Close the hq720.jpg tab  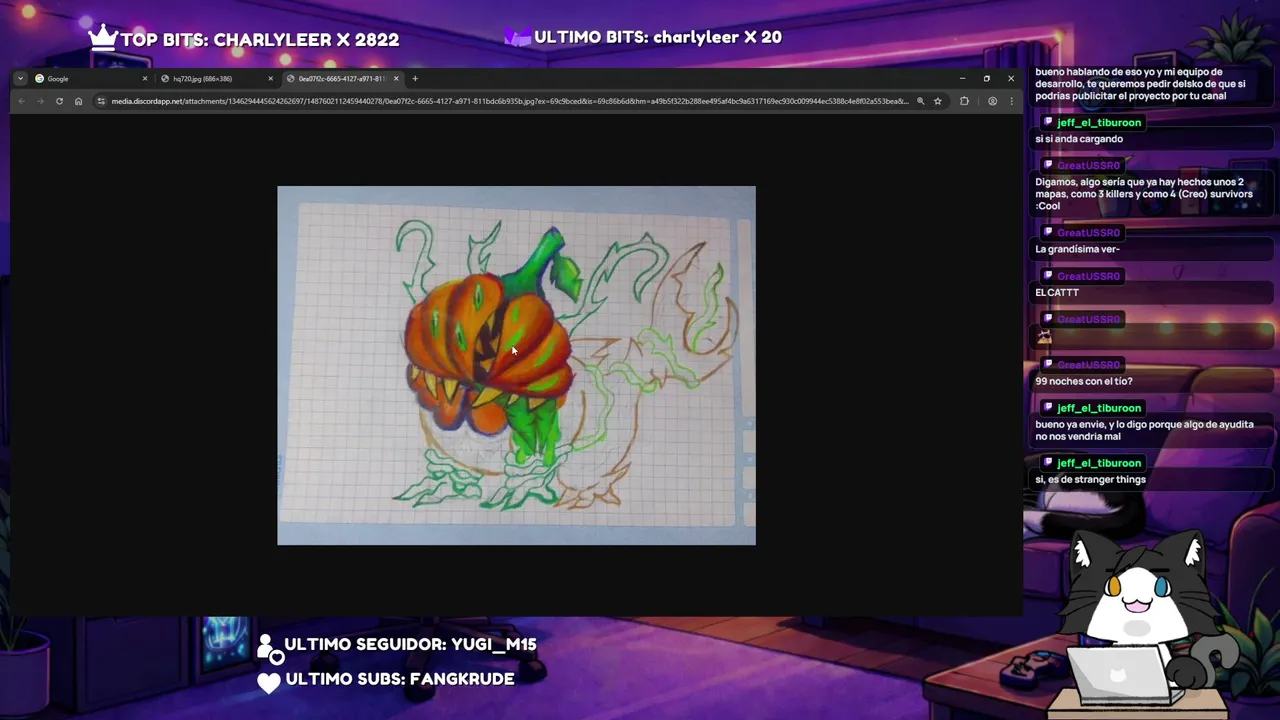(270, 79)
